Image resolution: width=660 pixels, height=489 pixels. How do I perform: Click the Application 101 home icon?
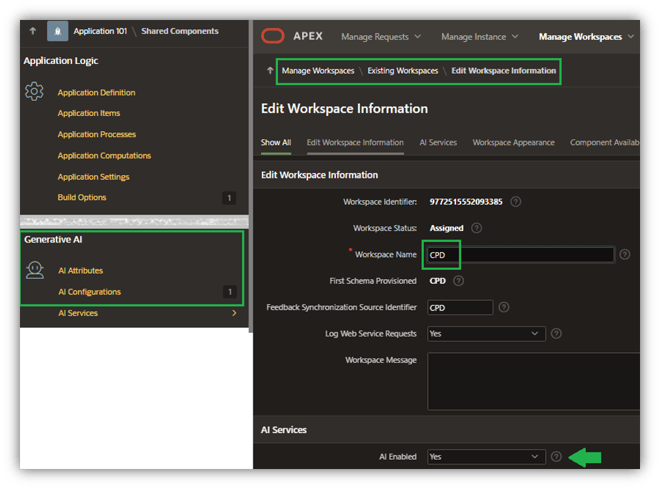click(x=58, y=31)
